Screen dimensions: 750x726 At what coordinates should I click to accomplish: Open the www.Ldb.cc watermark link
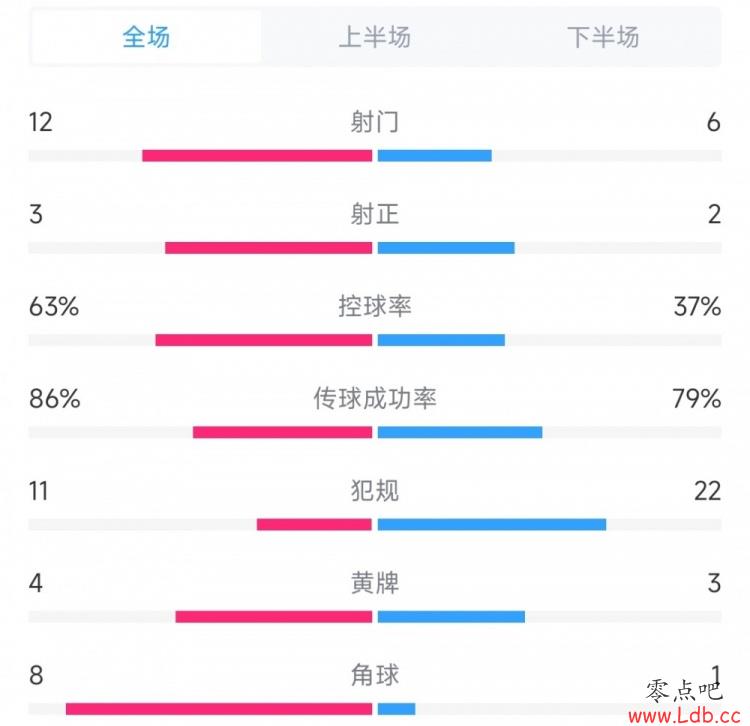pyautogui.click(x=684, y=715)
